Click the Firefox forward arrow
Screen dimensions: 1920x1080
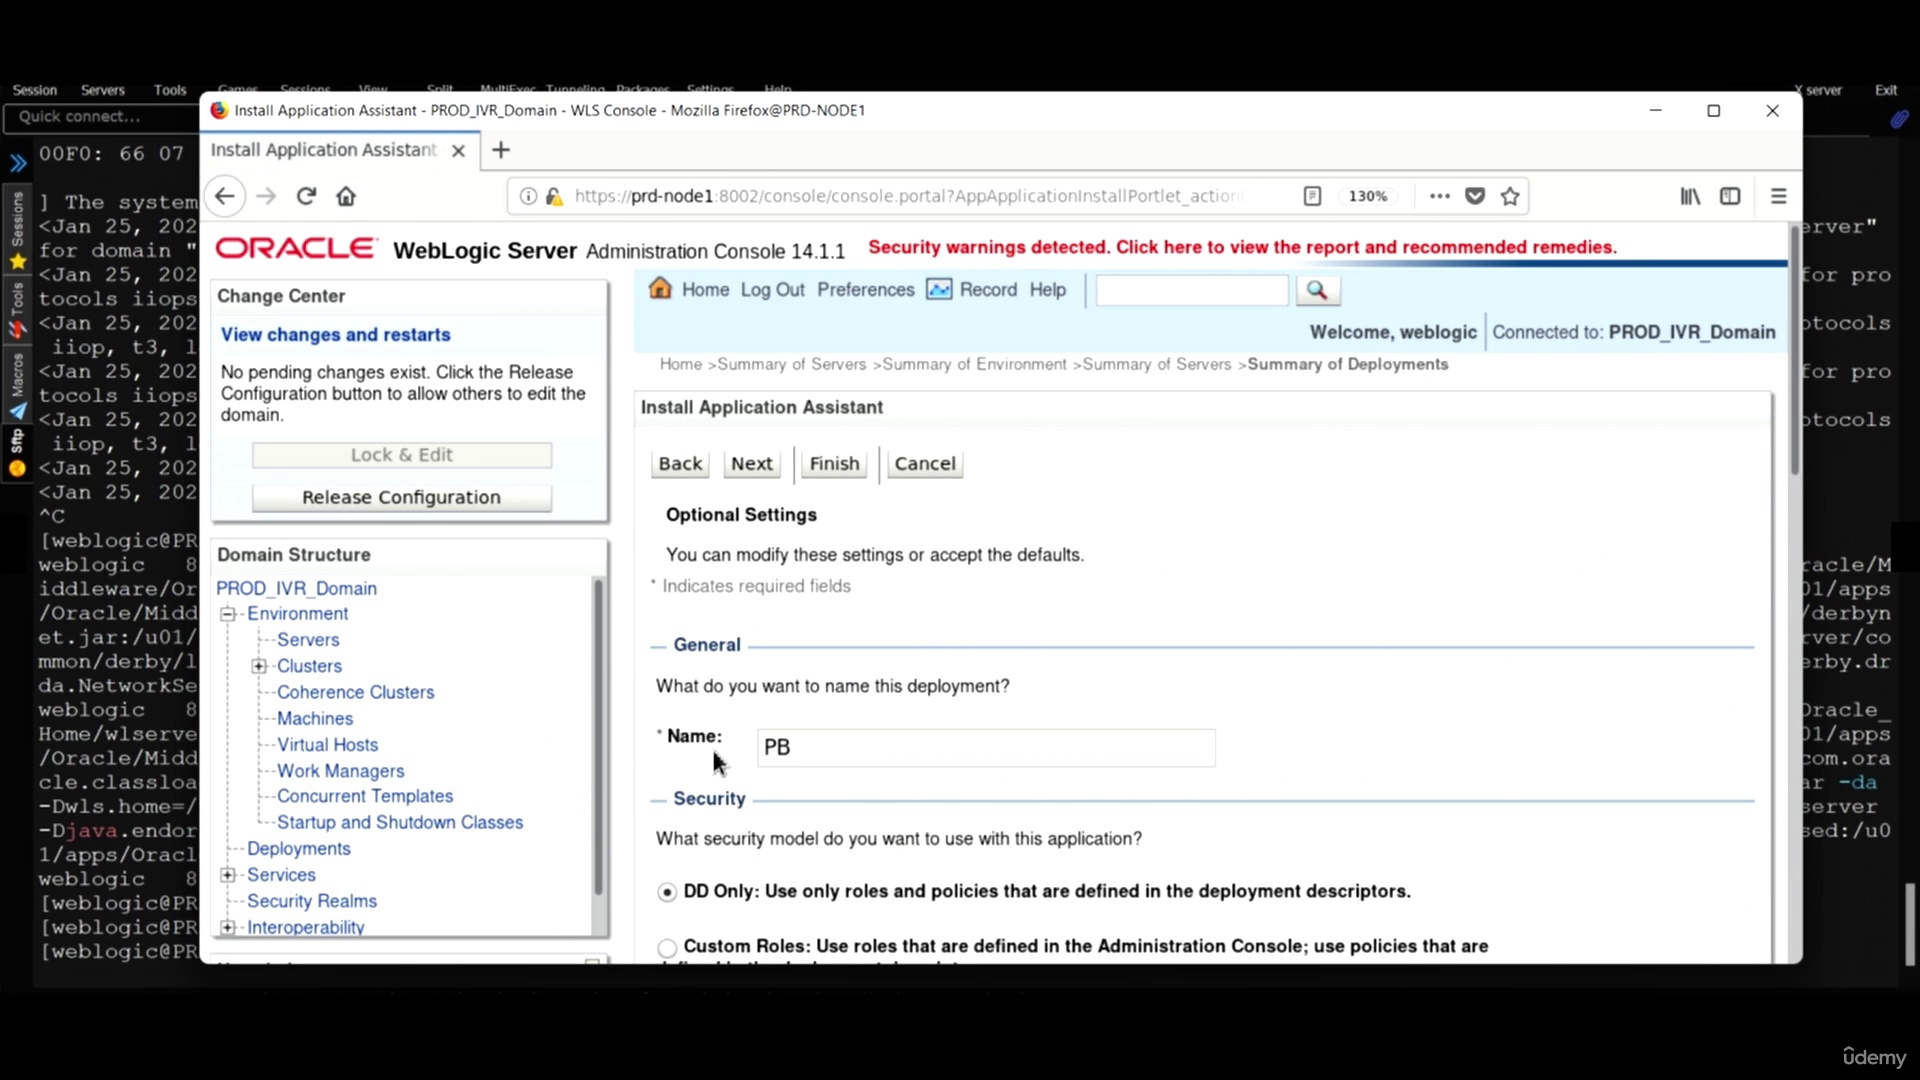coord(266,196)
